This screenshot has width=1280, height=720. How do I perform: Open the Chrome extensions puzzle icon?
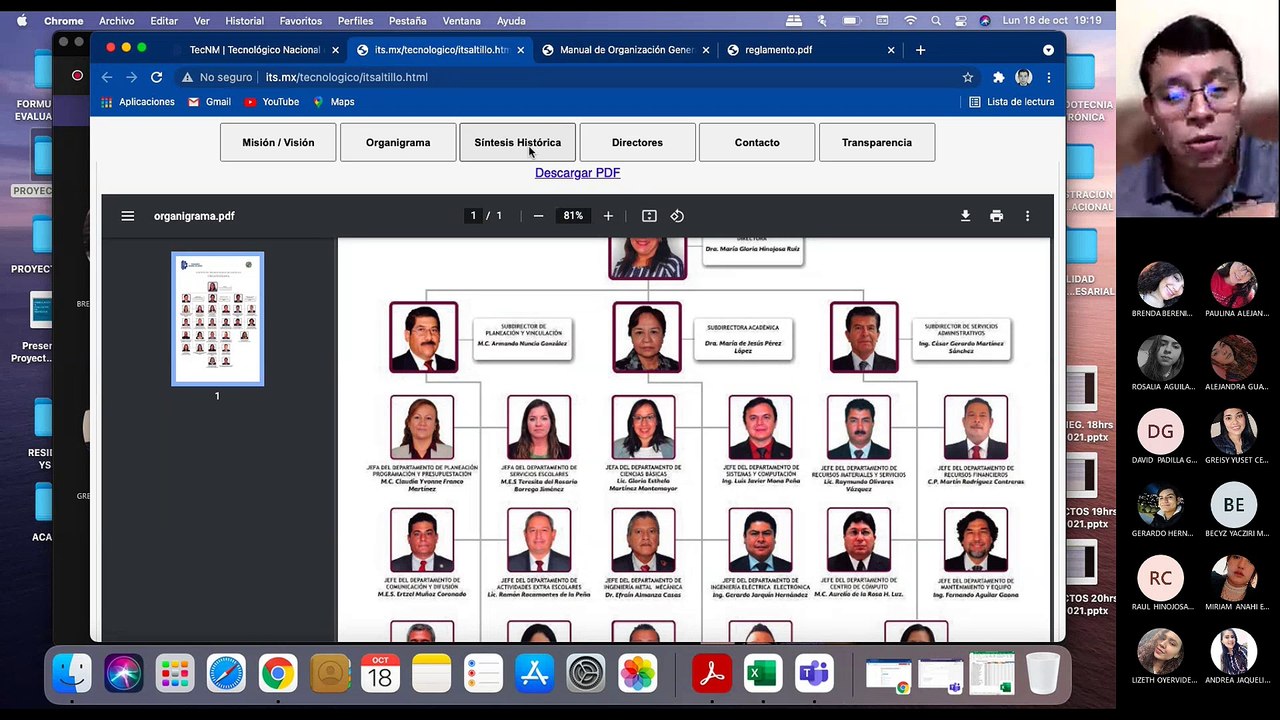(x=998, y=77)
